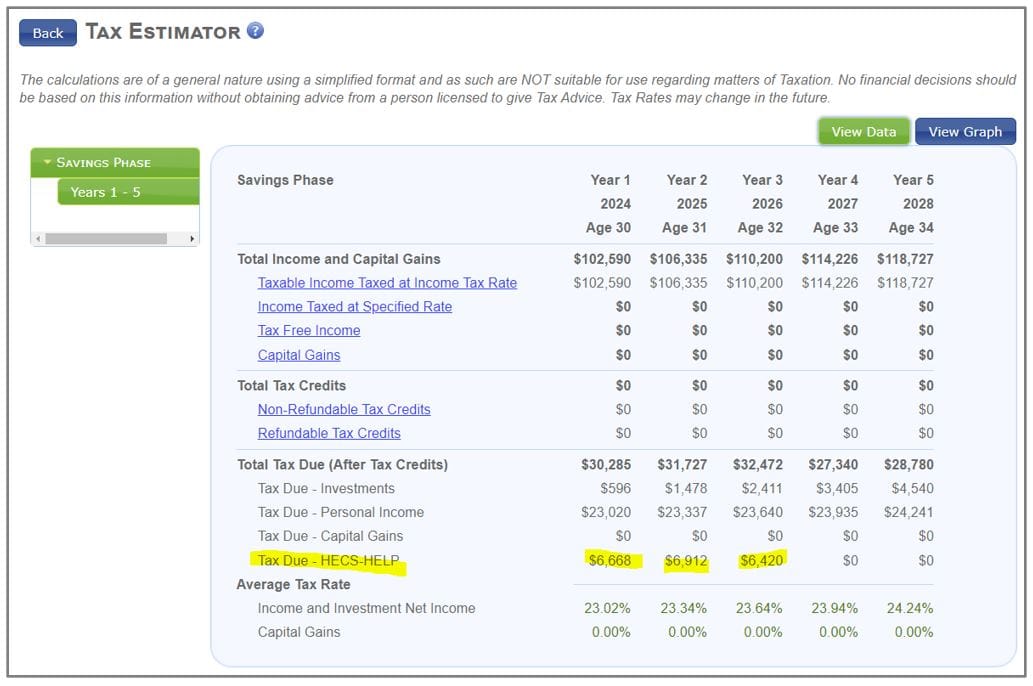Click the blue help question mark icon
Screen dimensions: 1033x686
click(x=255, y=31)
